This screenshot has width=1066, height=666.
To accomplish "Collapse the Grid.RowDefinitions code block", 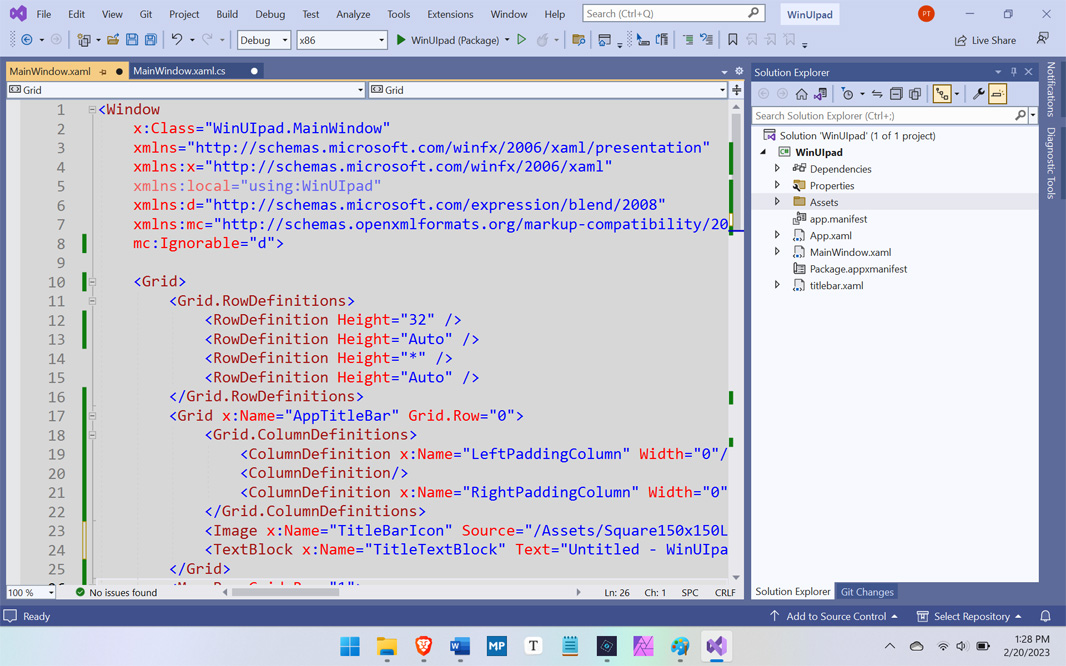I will point(92,300).
